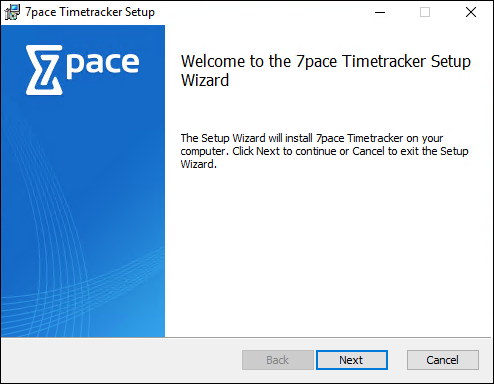This screenshot has height=384, width=494.
Task: Click the installer icon in title bar
Action: 12,12
